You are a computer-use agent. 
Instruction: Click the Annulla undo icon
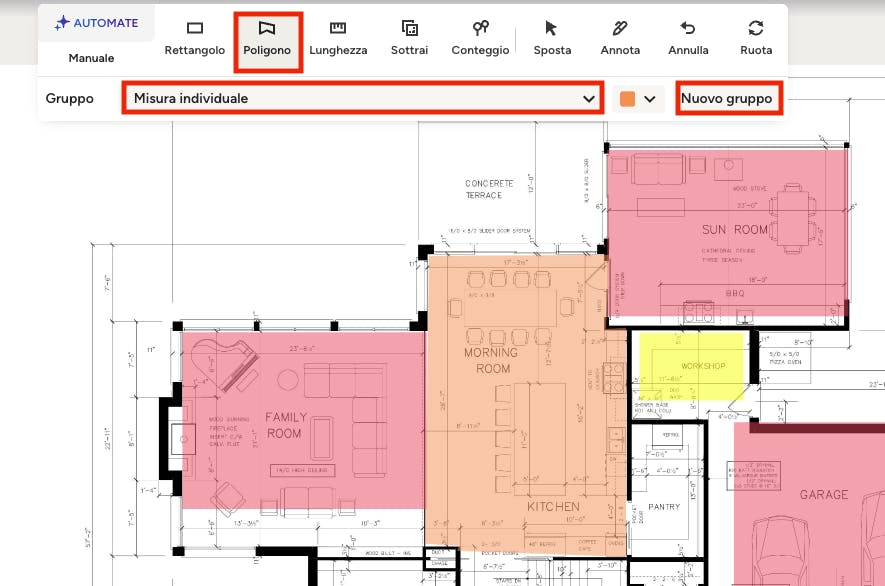coord(688,38)
